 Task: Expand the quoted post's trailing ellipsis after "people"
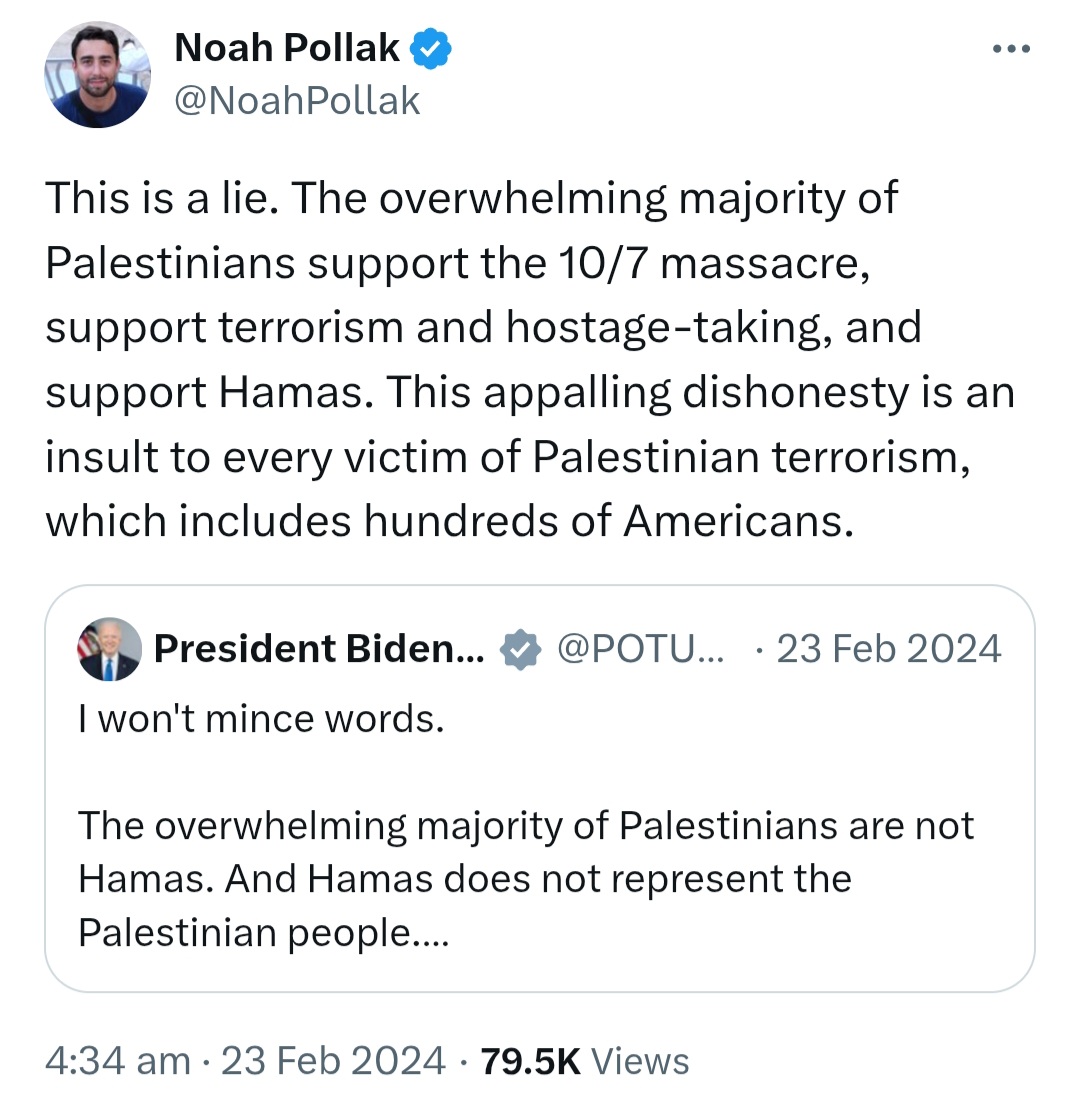pyautogui.click(x=434, y=933)
